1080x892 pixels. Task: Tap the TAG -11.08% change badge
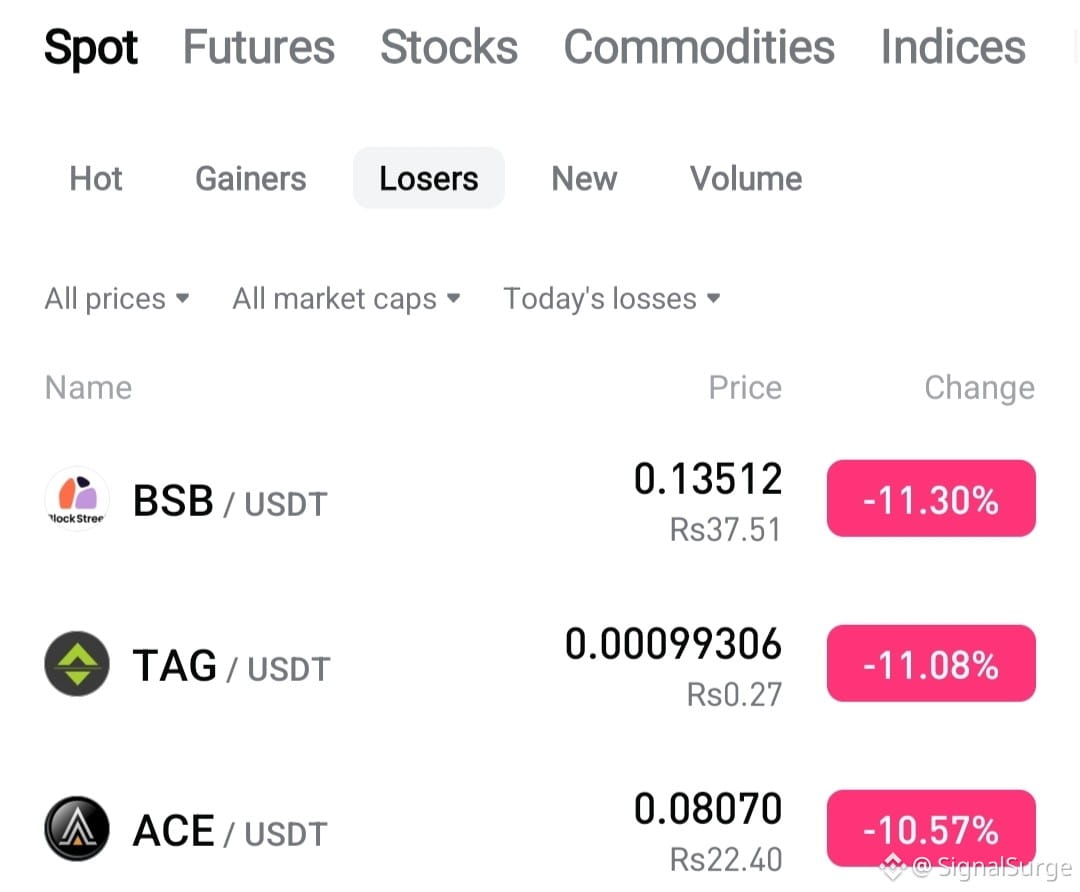(931, 663)
